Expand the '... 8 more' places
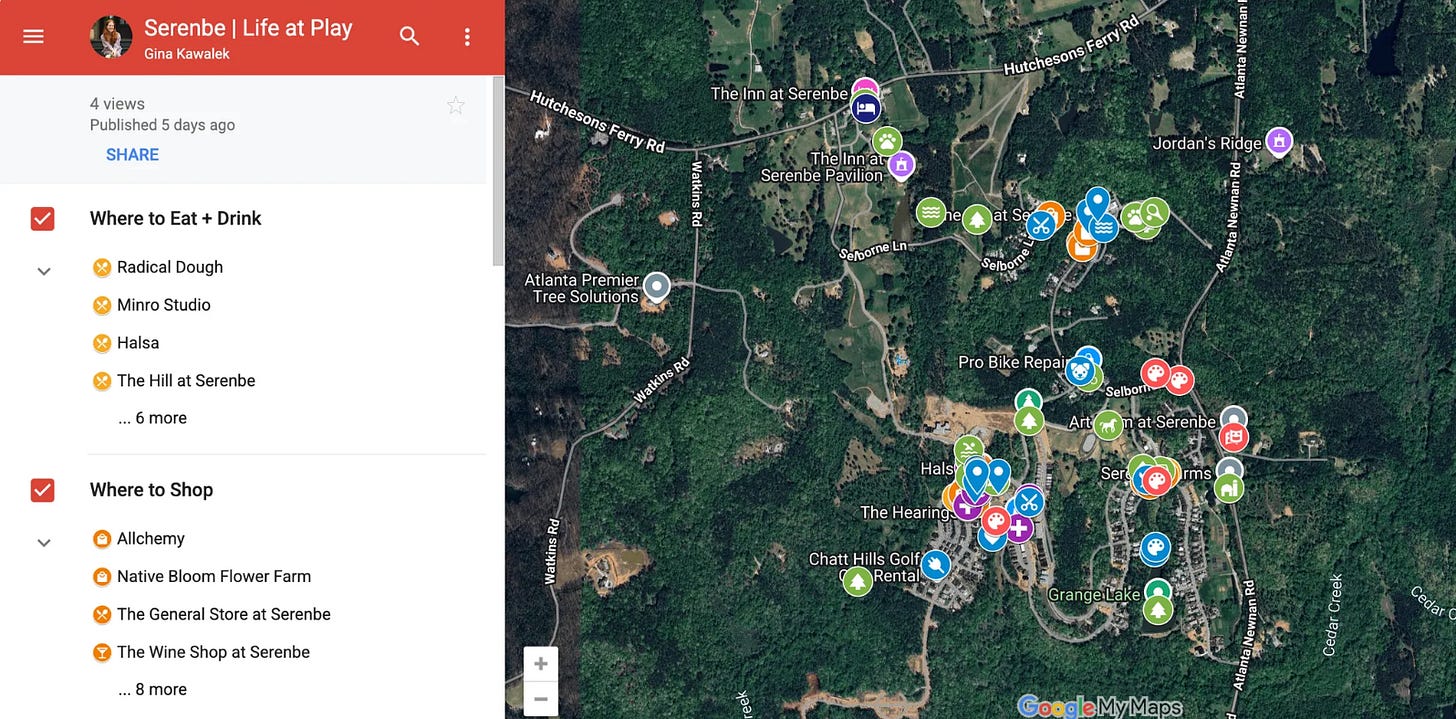Screen dimensions: 1456x719 tap(153, 689)
